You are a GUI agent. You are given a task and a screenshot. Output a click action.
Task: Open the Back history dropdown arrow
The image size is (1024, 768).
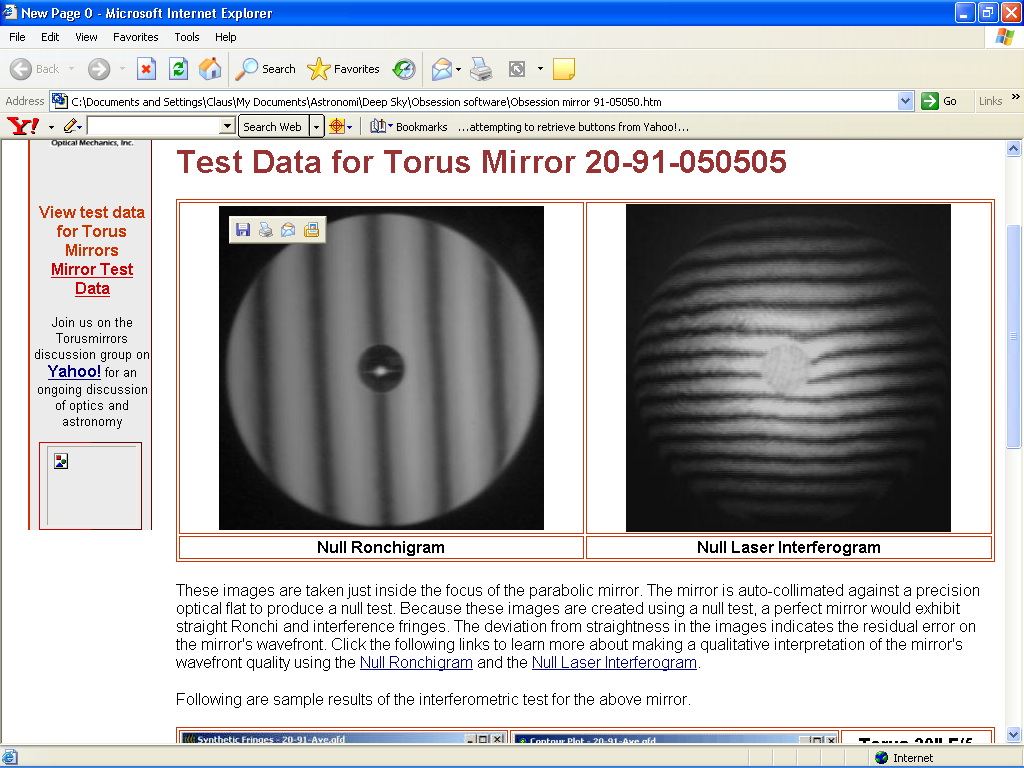point(71,69)
